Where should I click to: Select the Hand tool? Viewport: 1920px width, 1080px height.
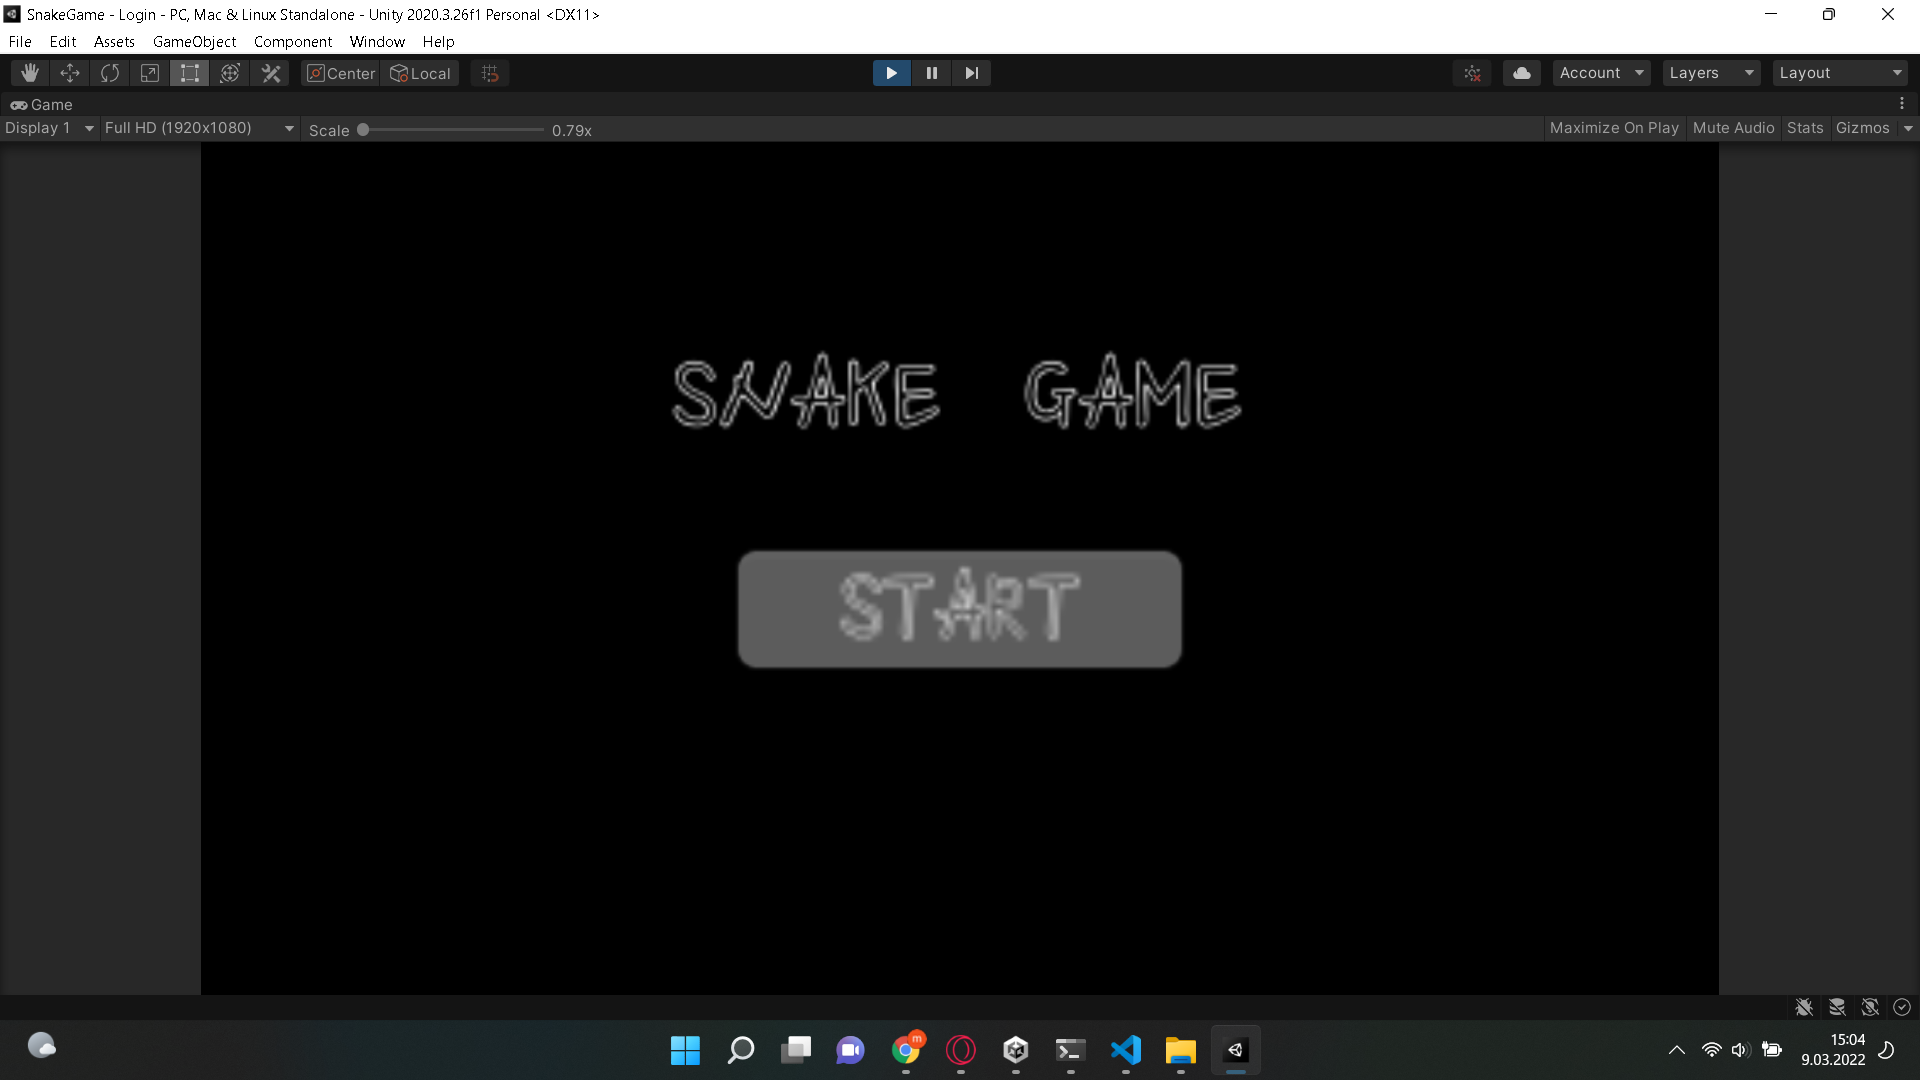coord(28,72)
